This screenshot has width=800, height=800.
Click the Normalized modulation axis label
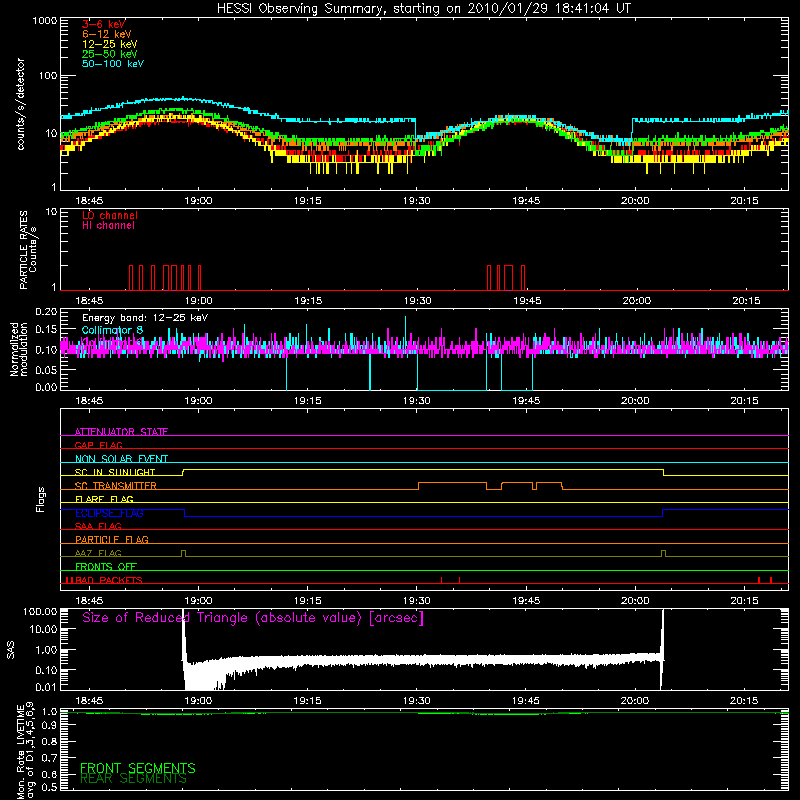(18, 349)
